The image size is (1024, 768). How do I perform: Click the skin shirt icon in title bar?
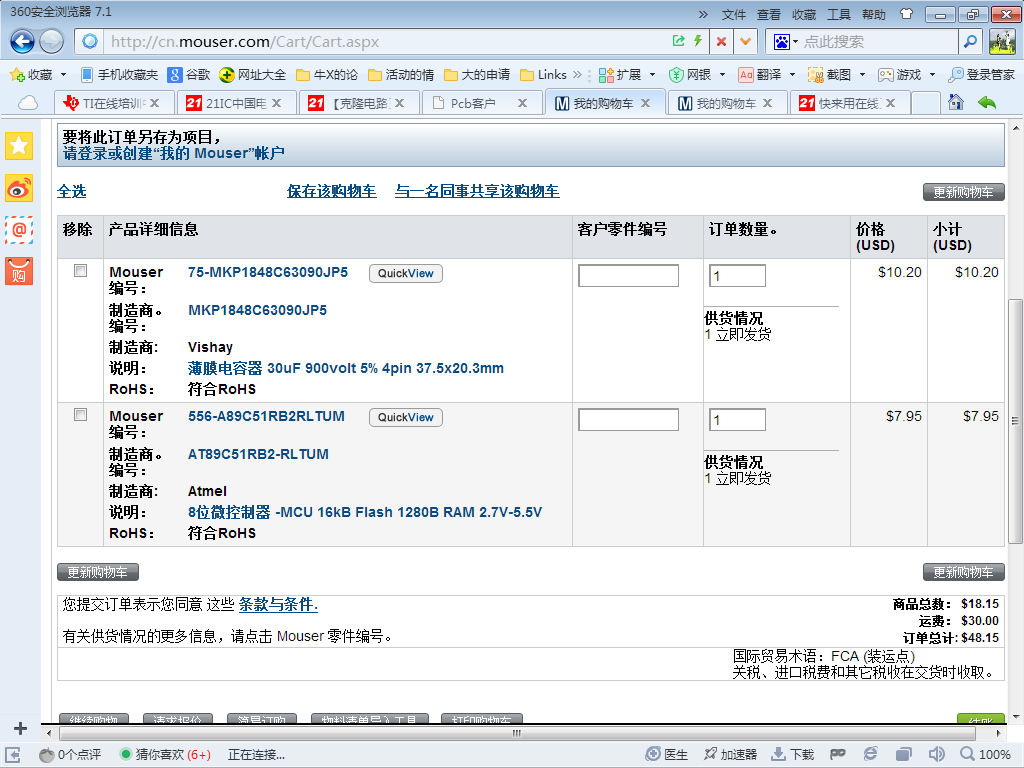(906, 14)
